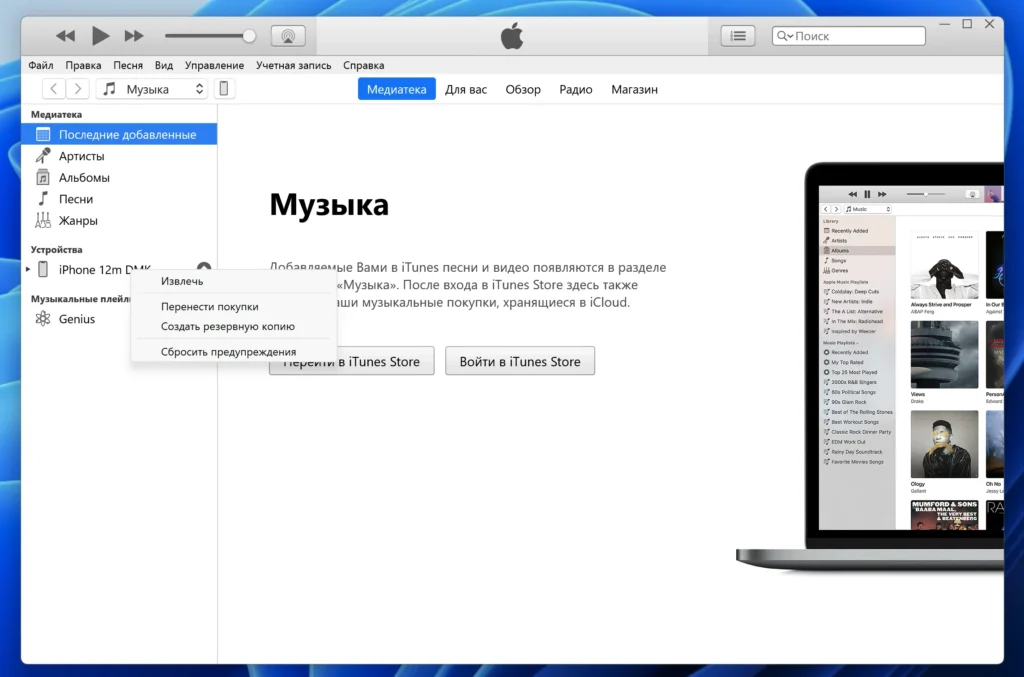Switch to the Медиатека tab
The width and height of the screenshot is (1024, 677).
click(x=396, y=89)
